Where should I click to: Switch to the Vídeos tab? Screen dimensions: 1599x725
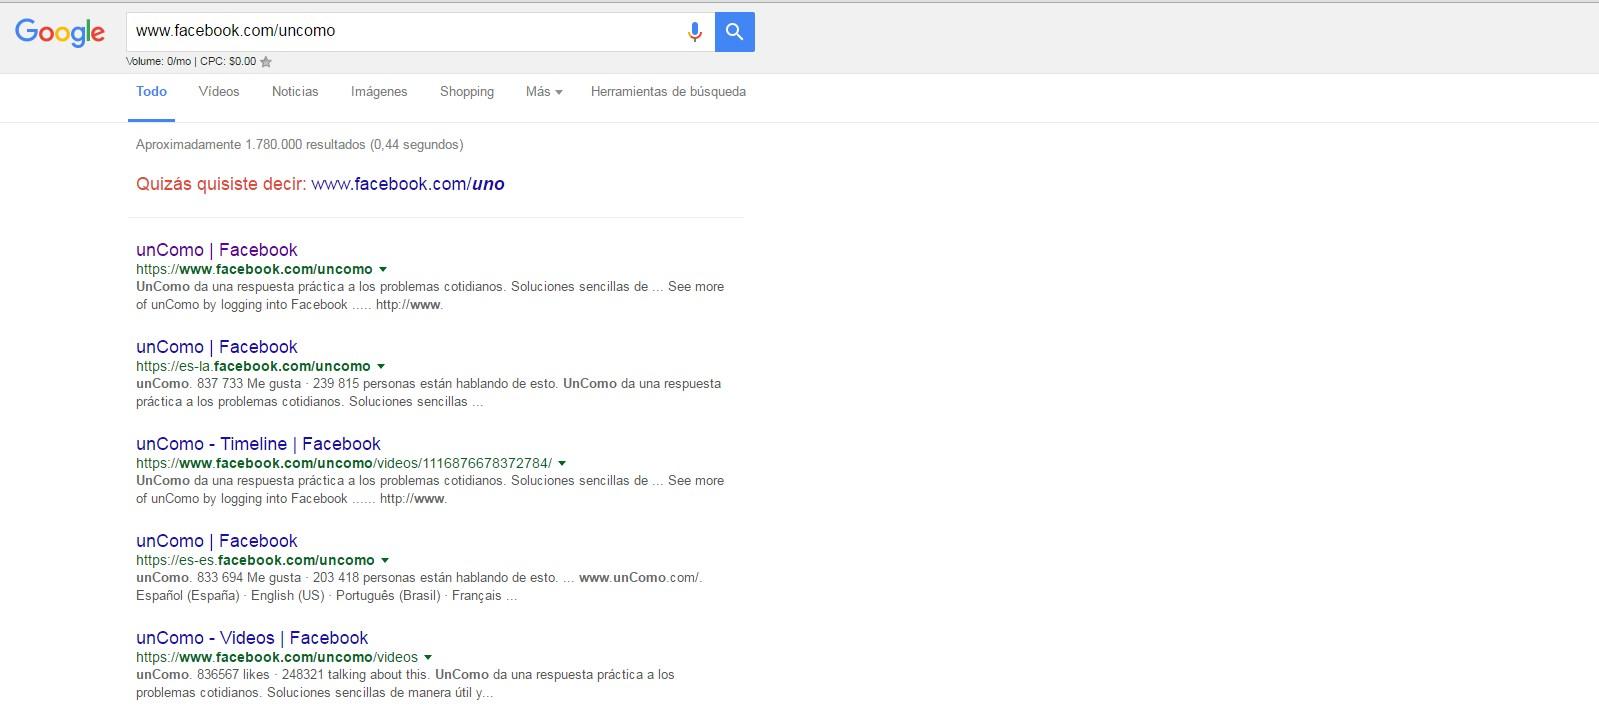click(x=219, y=92)
